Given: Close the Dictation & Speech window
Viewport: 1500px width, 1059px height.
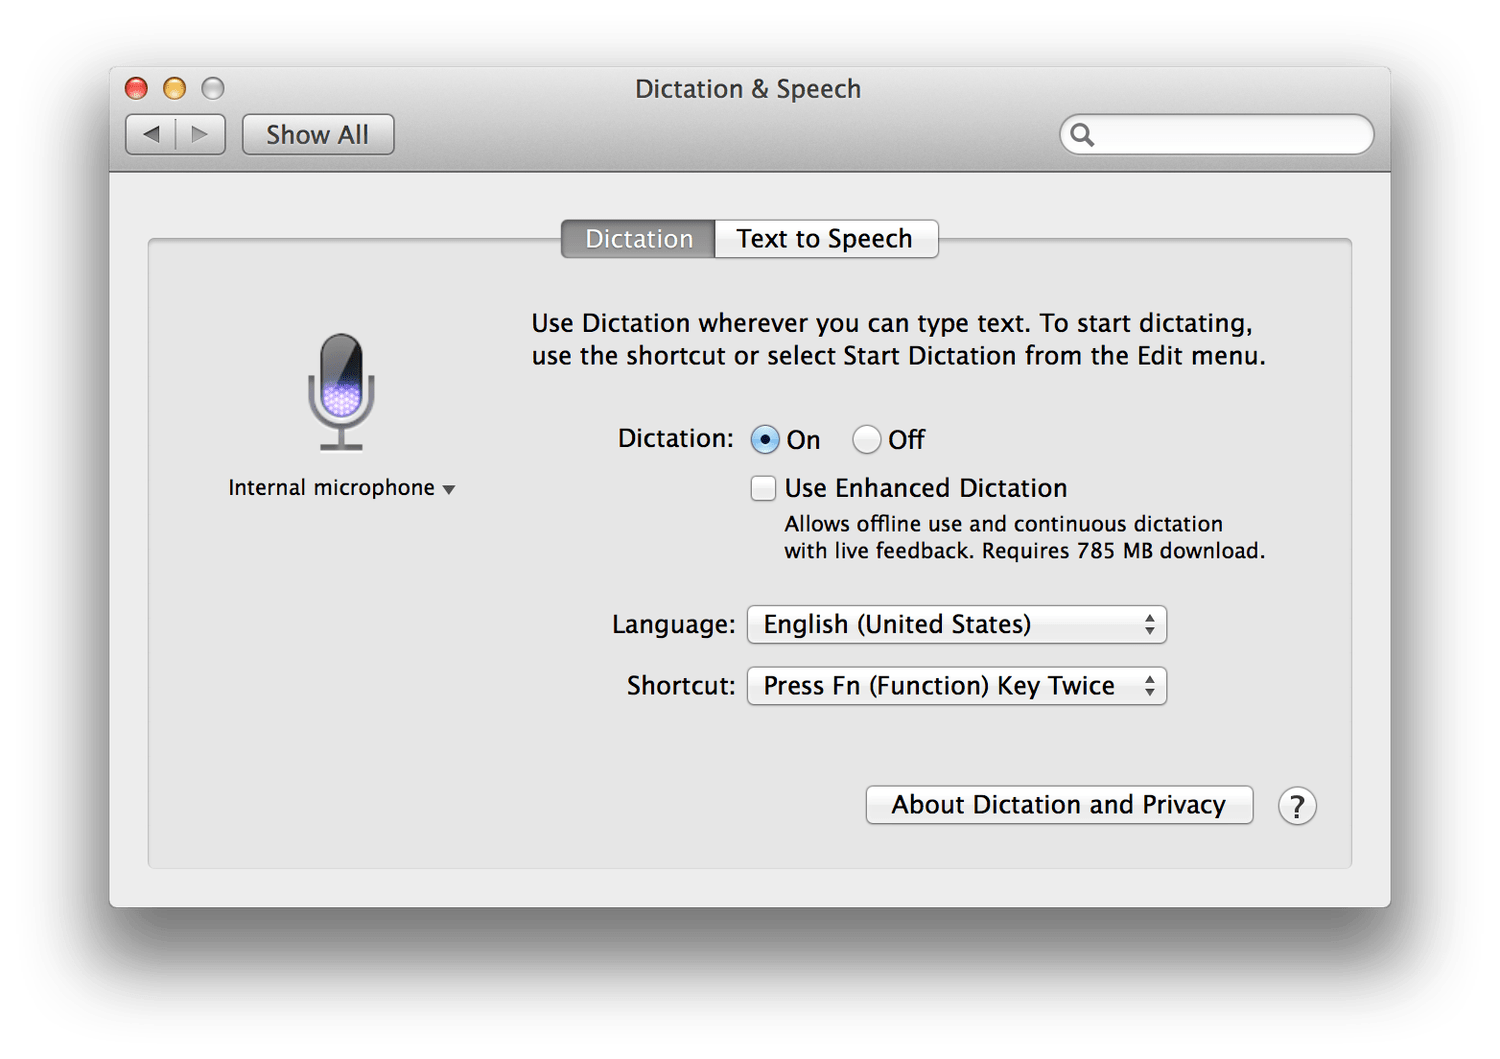Looking at the screenshot, I should [136, 89].
